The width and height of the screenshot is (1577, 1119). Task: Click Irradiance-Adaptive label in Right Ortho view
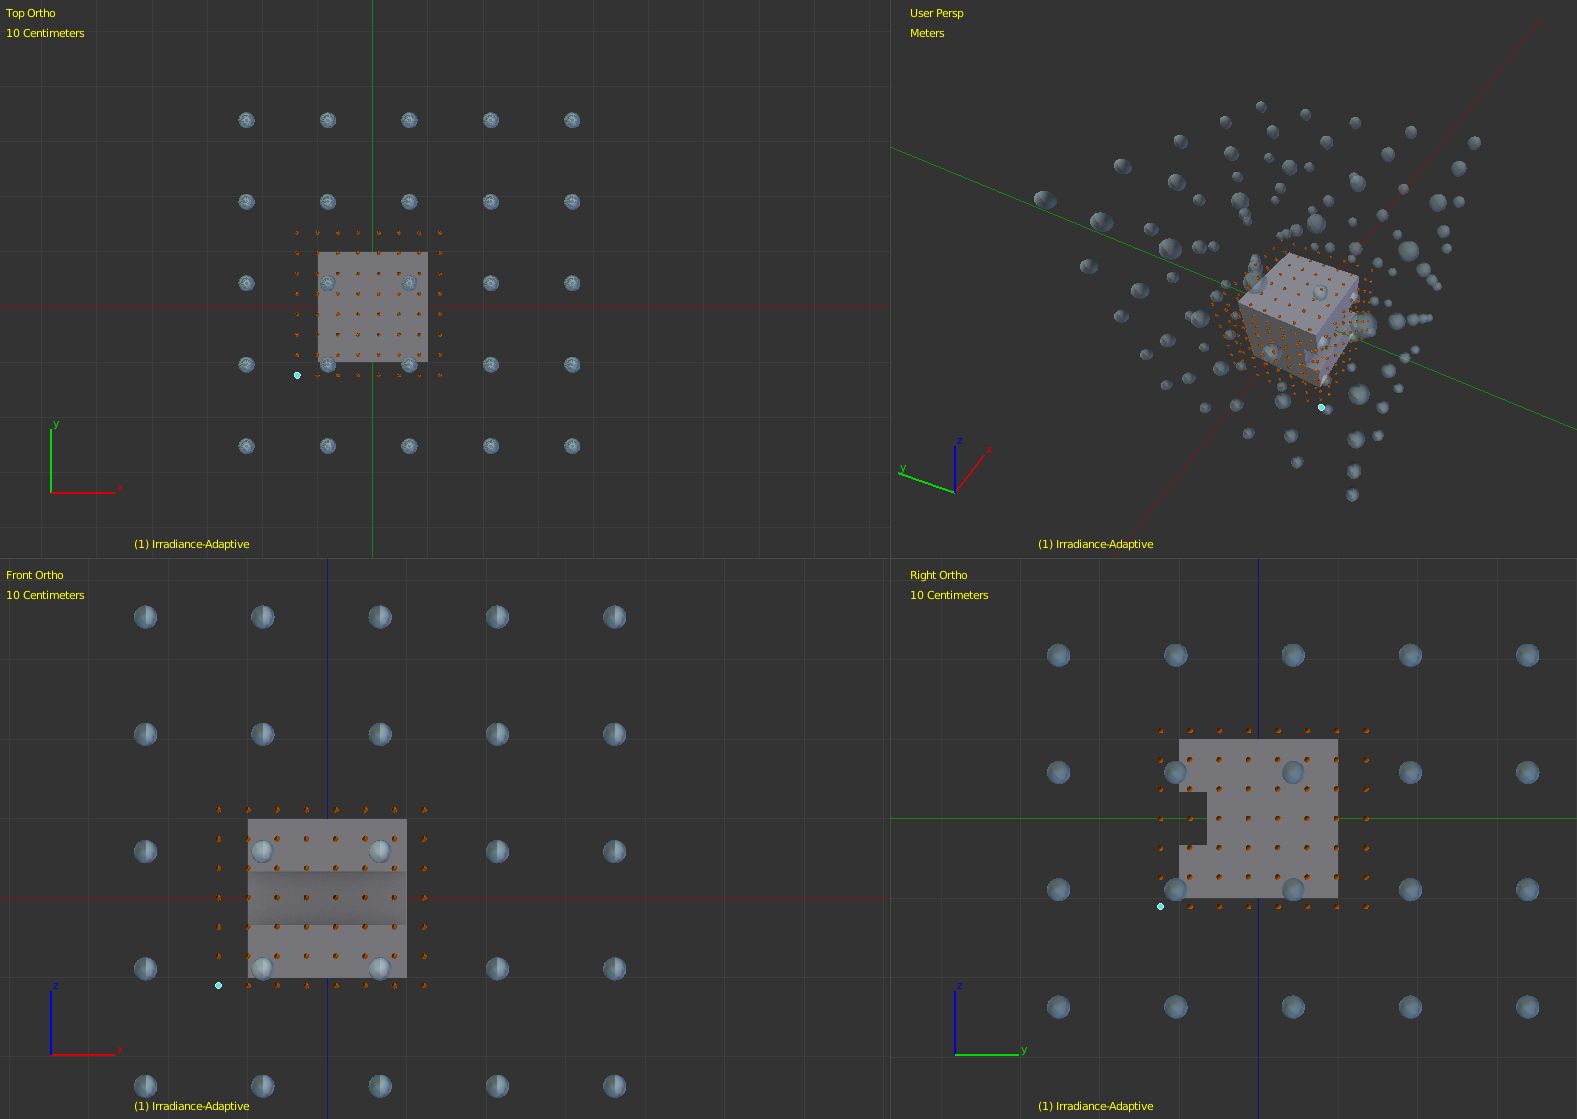pos(1096,1106)
